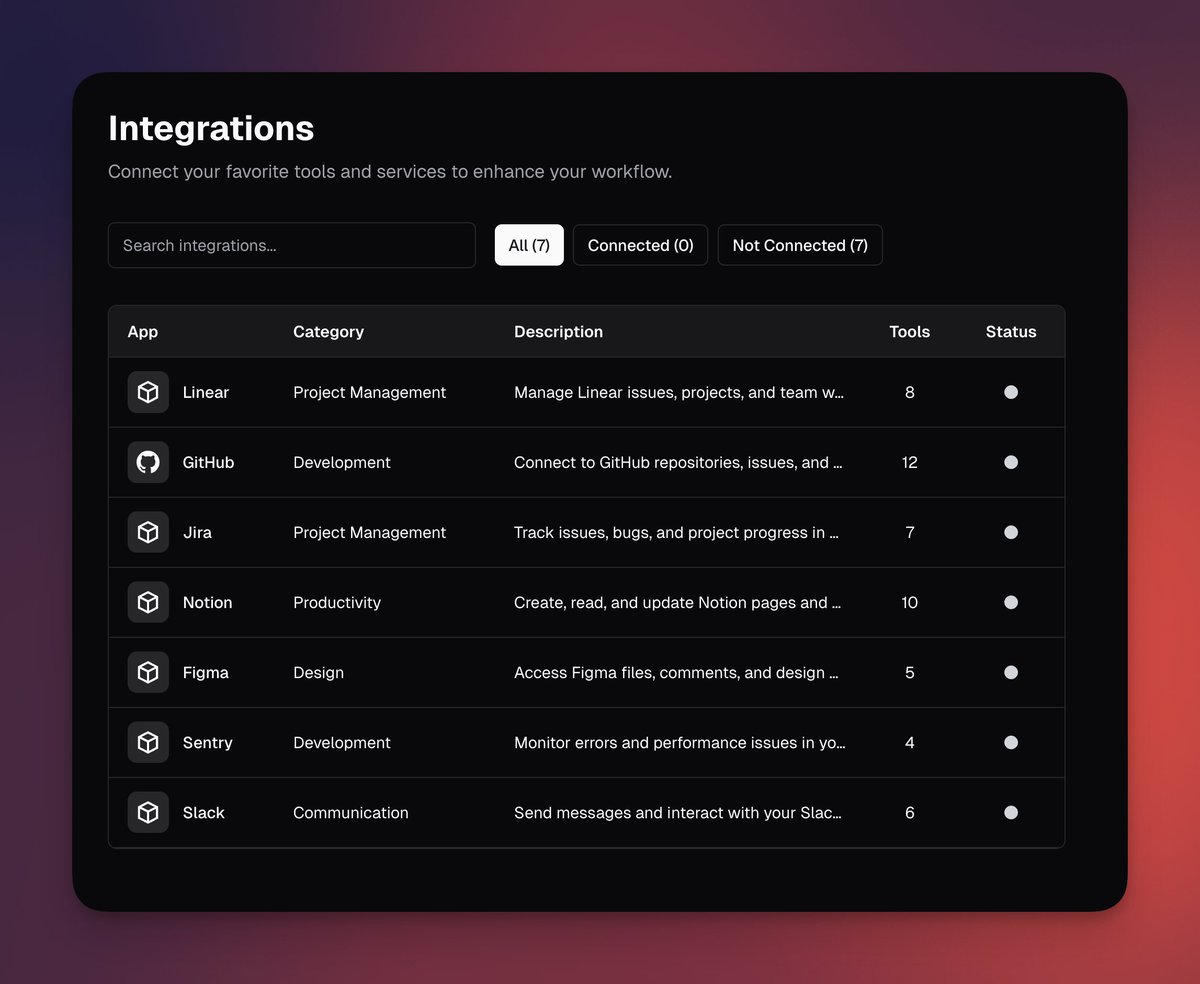
Task: Click the Figma app cube icon
Action: [148, 672]
